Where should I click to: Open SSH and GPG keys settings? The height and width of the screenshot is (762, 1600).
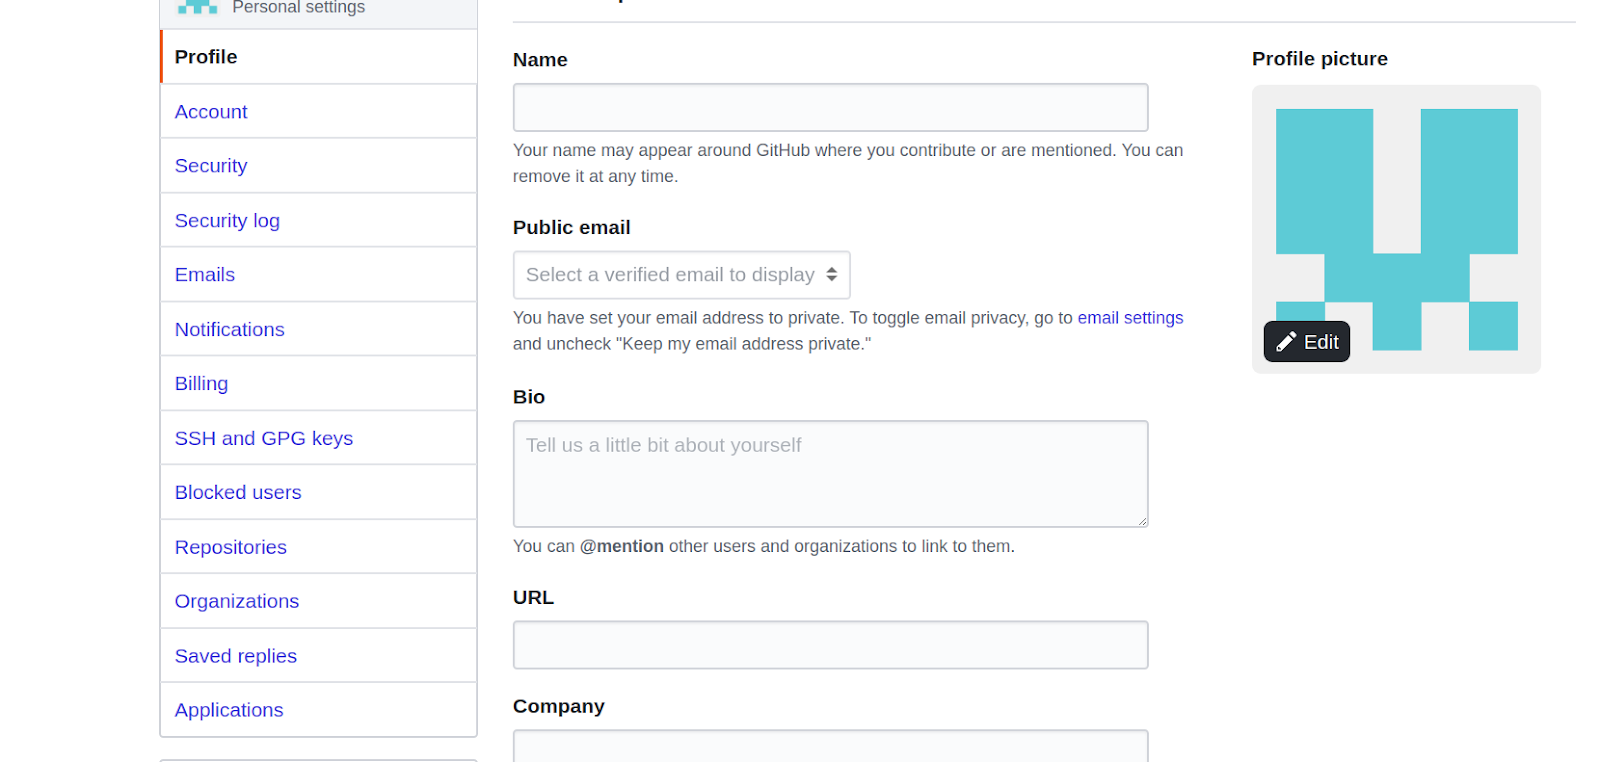tap(318, 439)
